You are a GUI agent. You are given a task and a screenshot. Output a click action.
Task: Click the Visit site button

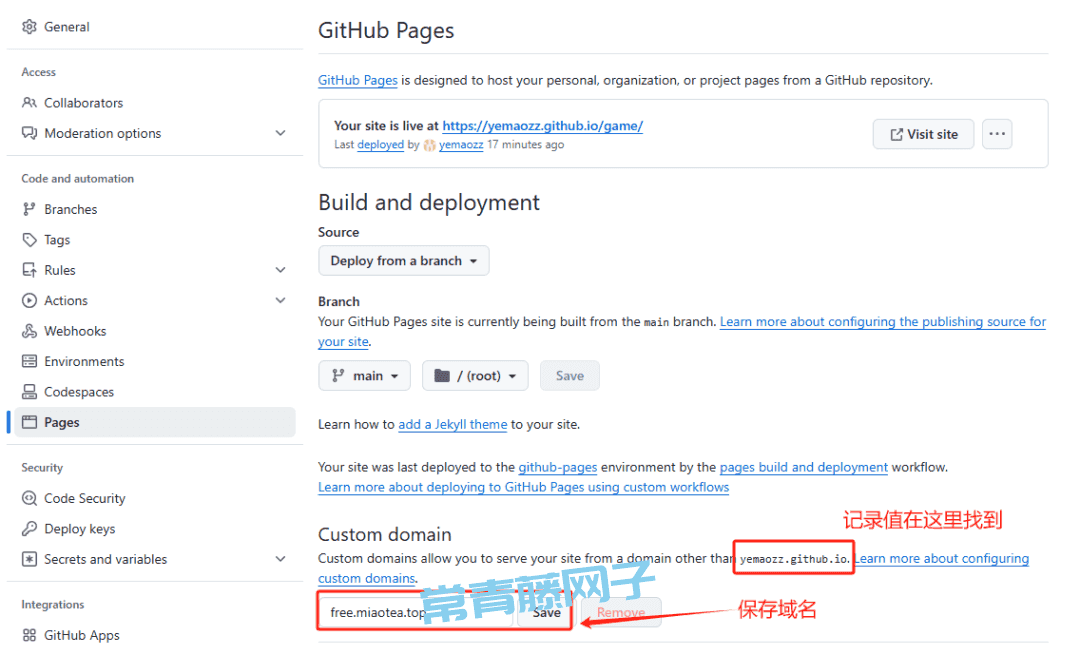924,134
